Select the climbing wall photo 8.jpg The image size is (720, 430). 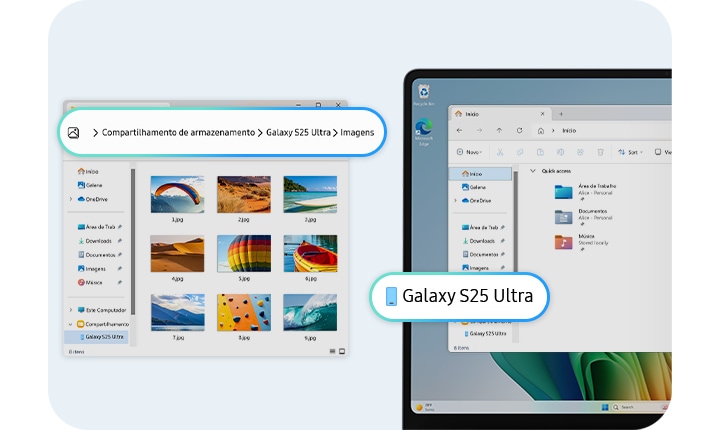coord(244,312)
